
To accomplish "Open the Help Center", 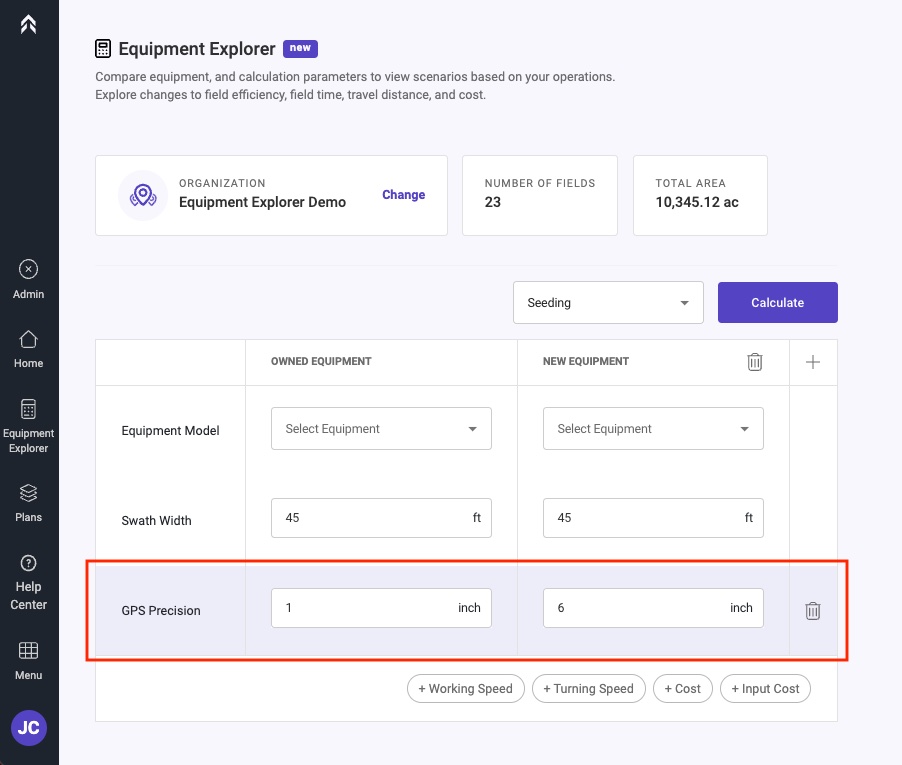I will coord(28,583).
